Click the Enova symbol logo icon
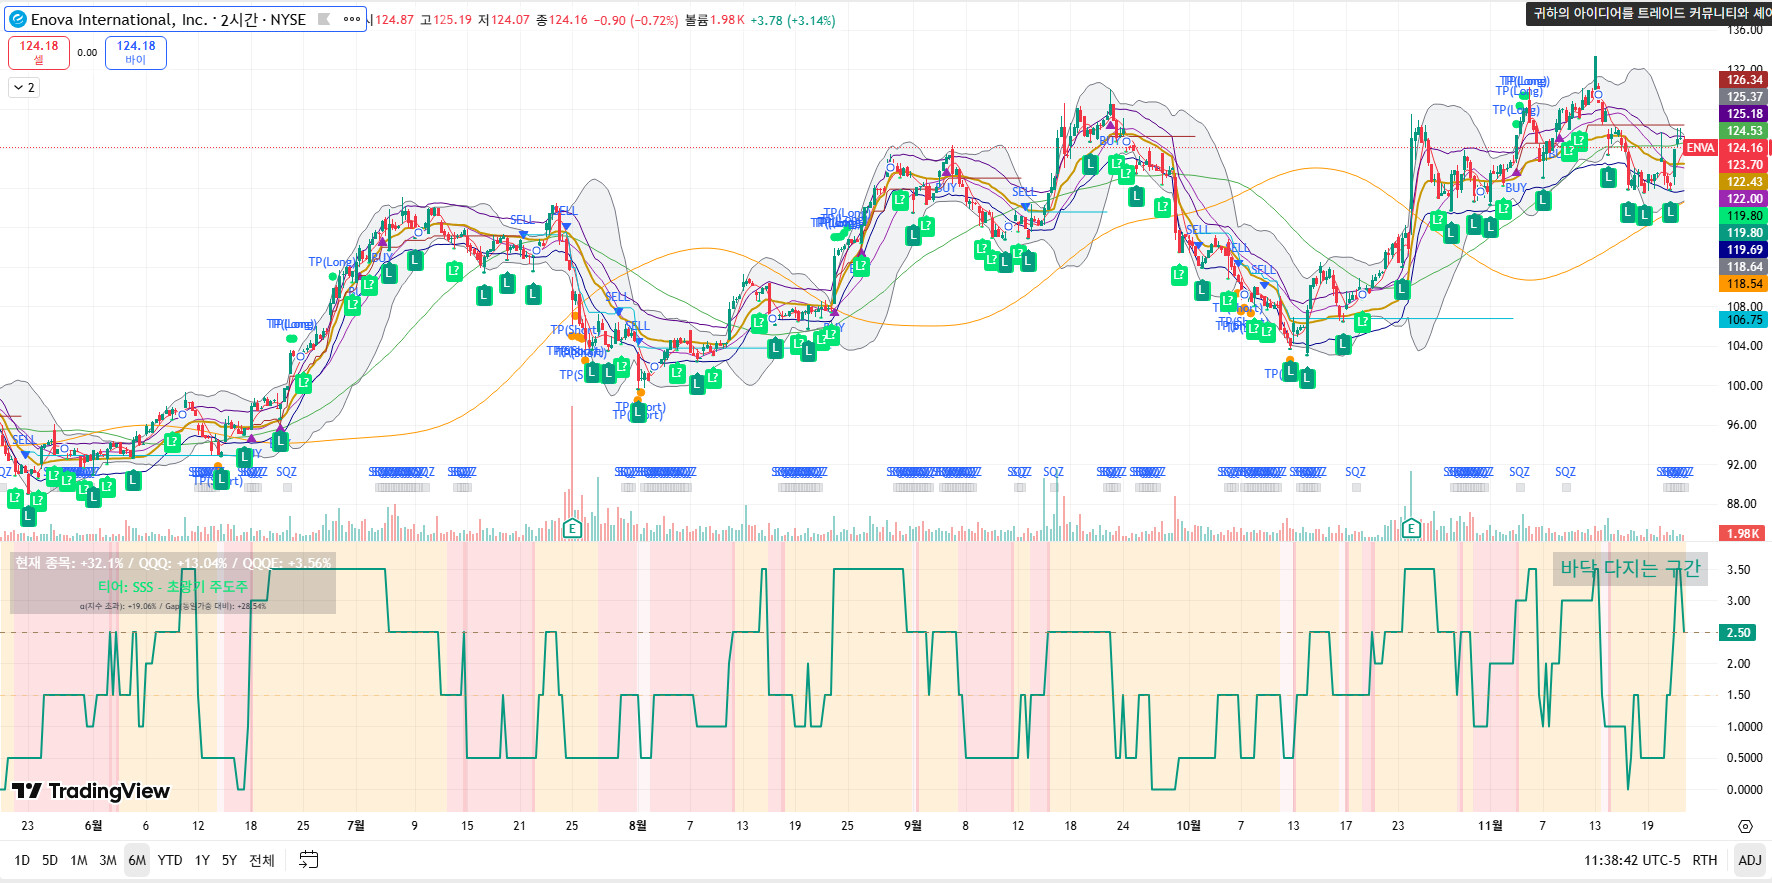Viewport: 1772px width, 883px height. click(x=17, y=19)
